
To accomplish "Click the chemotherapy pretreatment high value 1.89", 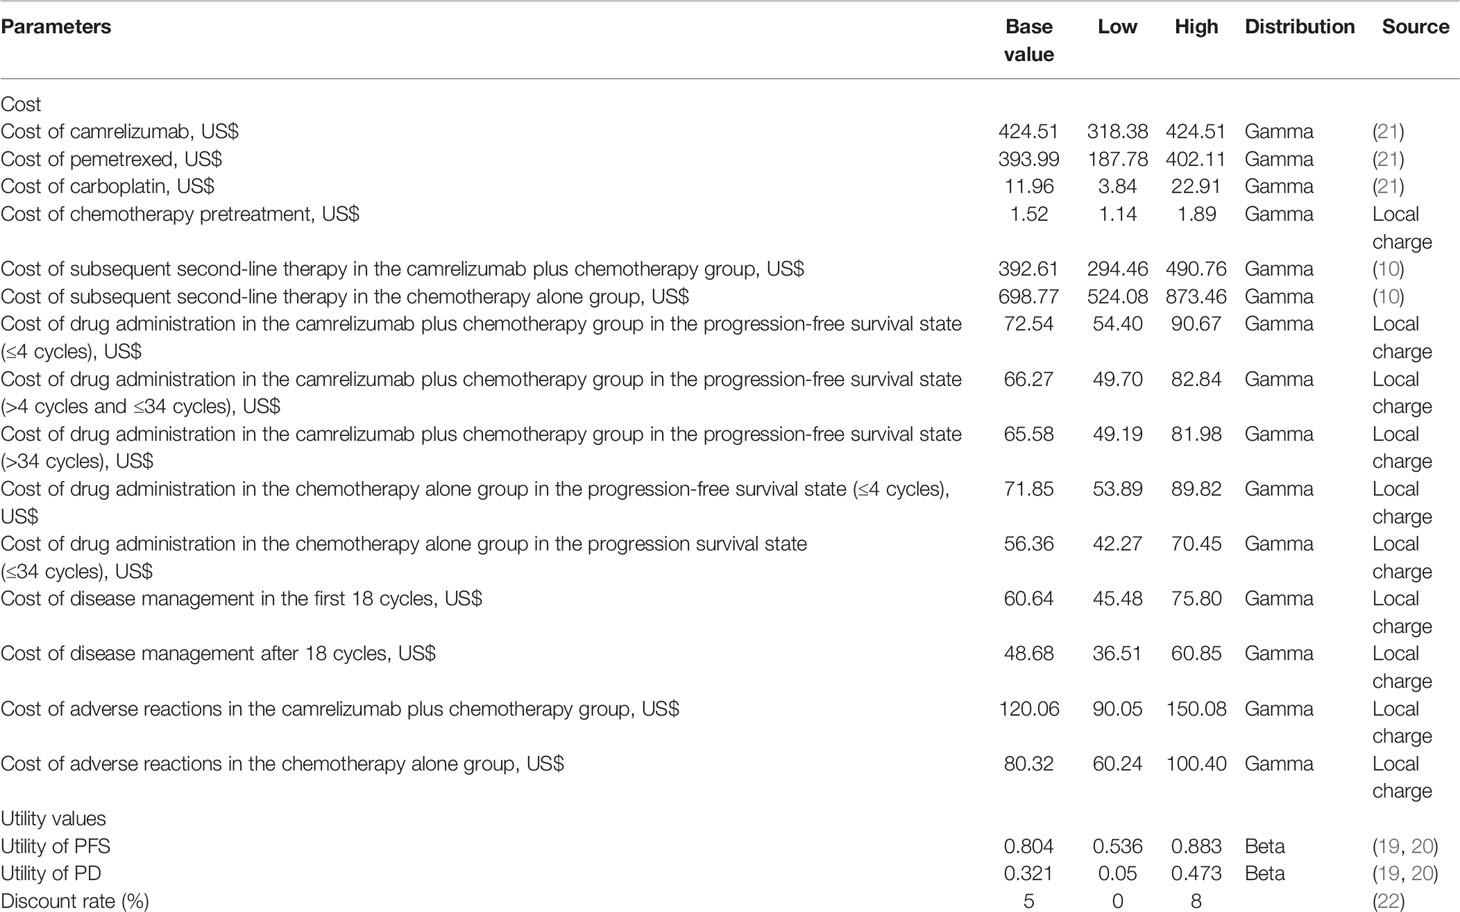I will (x=1196, y=214).
